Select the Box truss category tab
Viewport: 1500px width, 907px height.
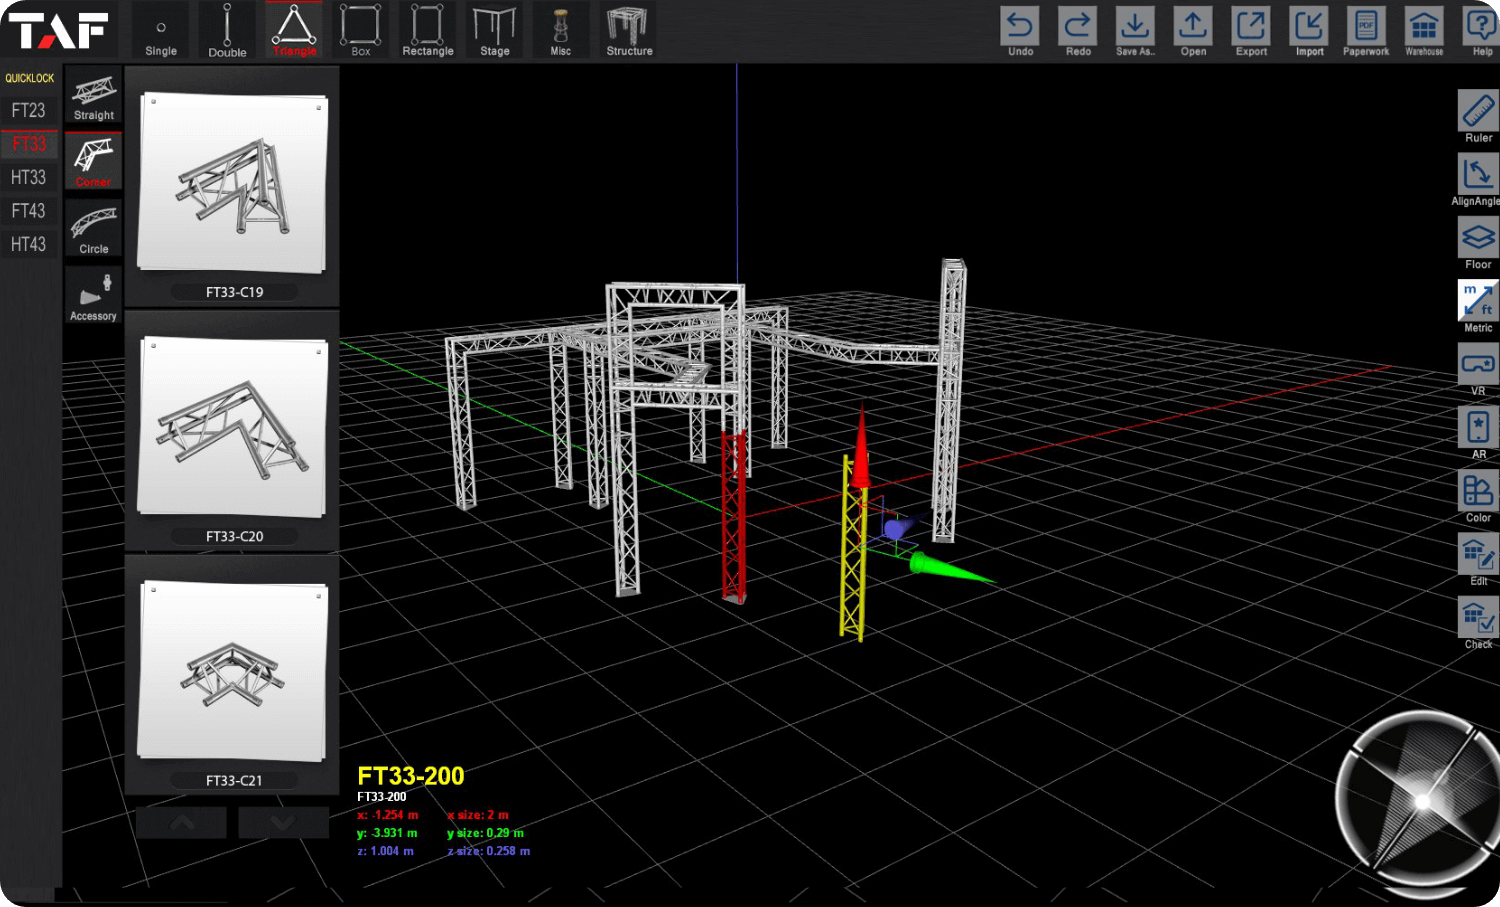point(360,29)
